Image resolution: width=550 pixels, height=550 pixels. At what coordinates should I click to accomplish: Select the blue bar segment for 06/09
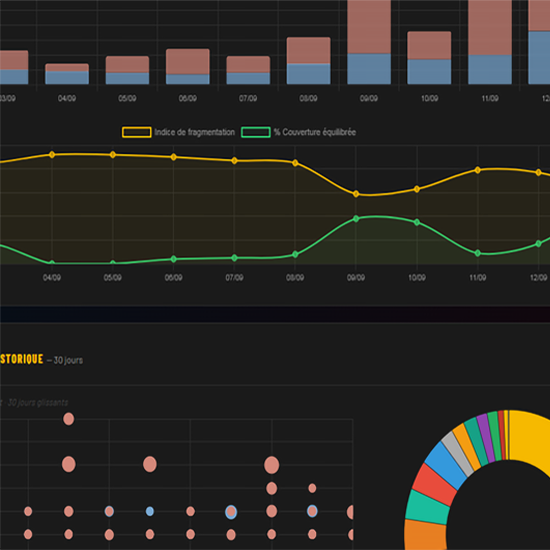pos(188,79)
